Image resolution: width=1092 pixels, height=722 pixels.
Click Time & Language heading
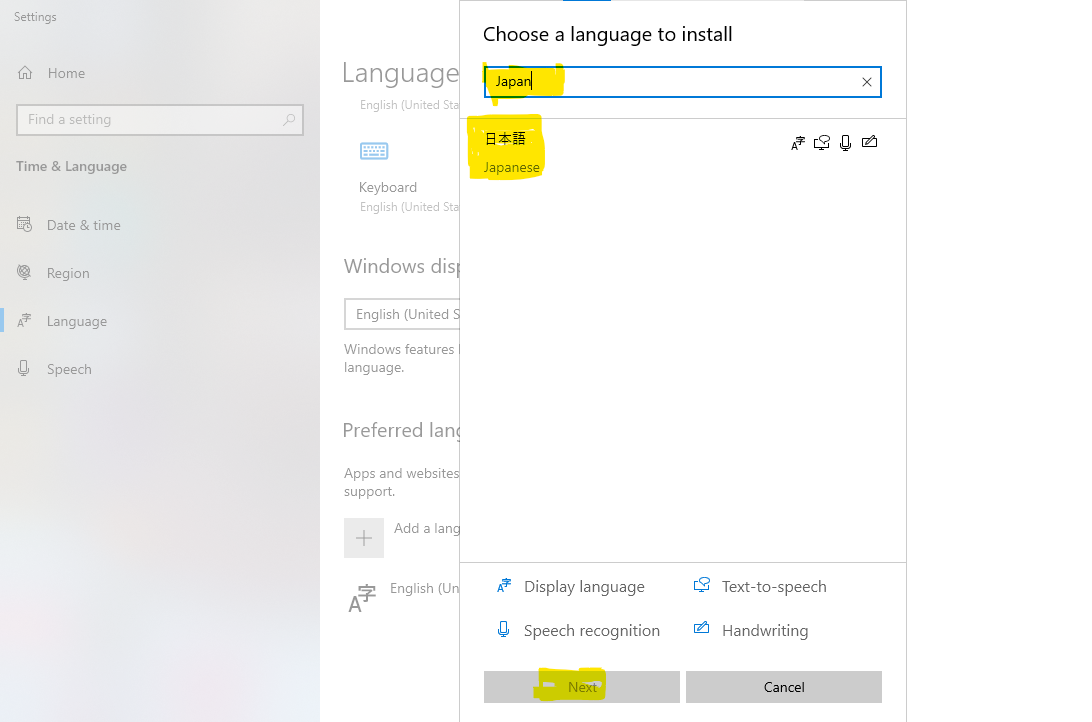pos(72,166)
